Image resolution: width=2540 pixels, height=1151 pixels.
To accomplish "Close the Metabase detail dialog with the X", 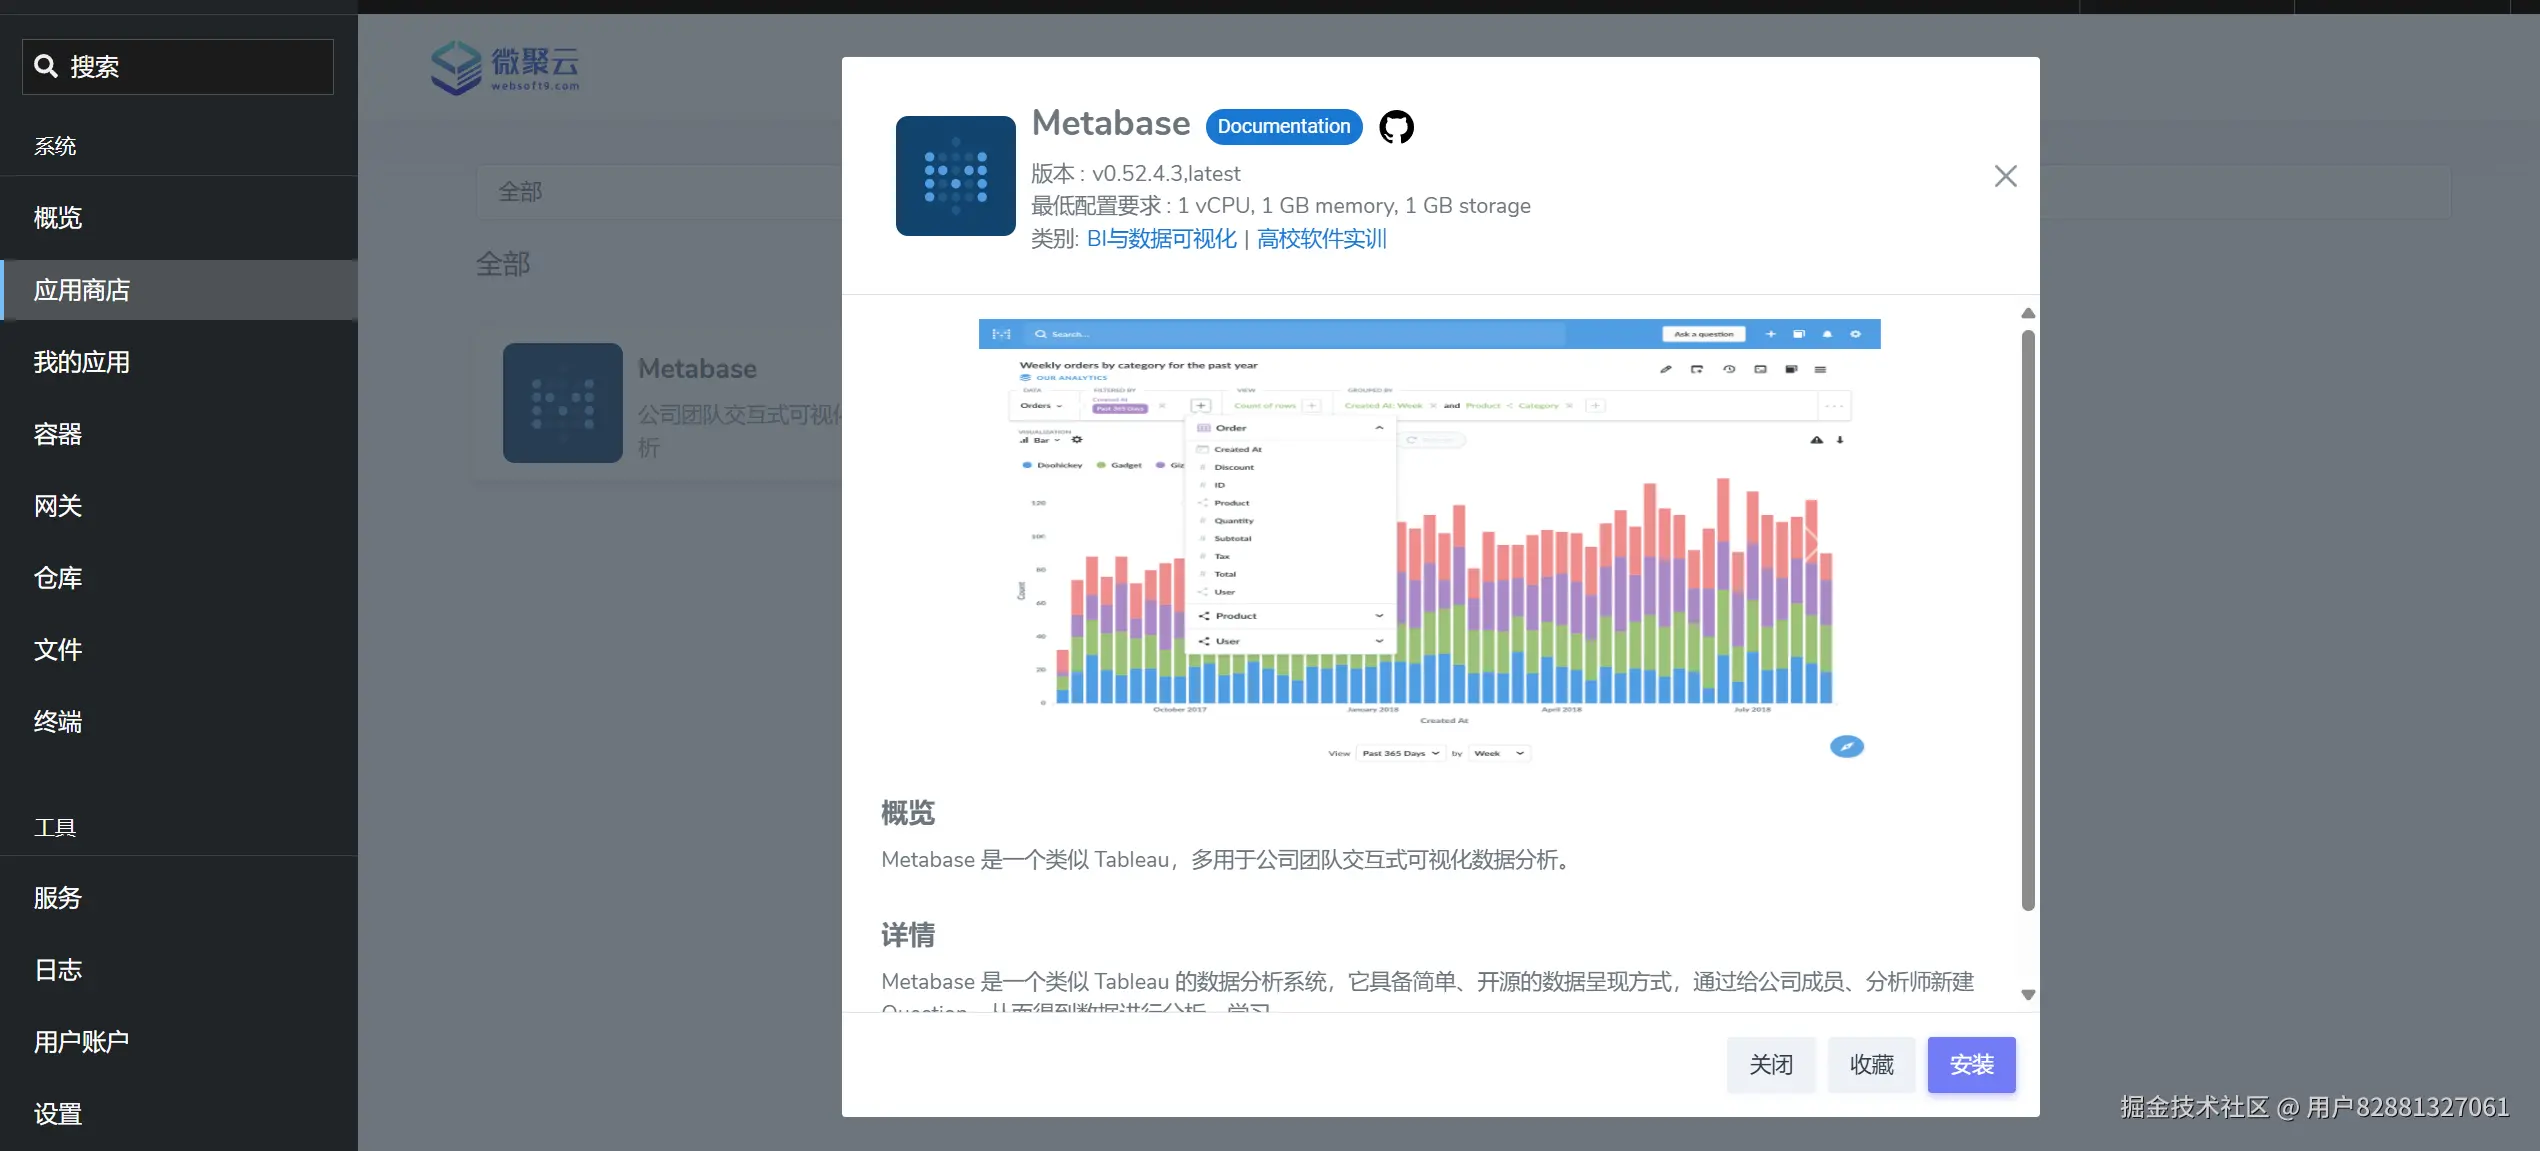I will (x=2005, y=176).
